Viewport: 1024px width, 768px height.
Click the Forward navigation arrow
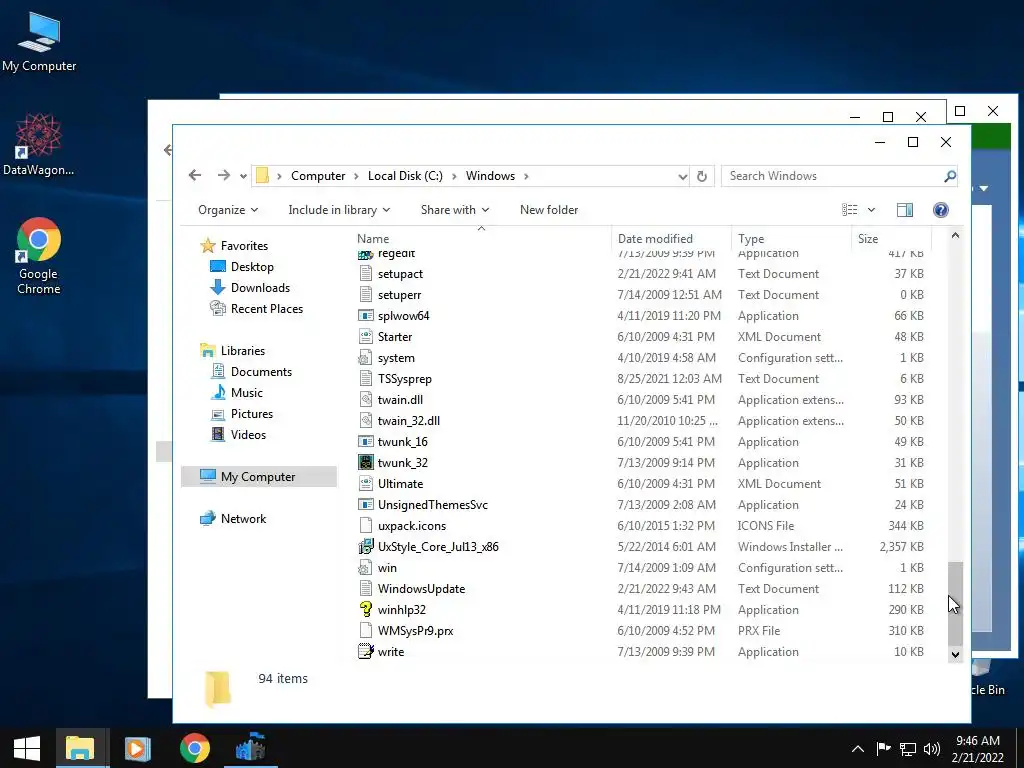point(223,175)
